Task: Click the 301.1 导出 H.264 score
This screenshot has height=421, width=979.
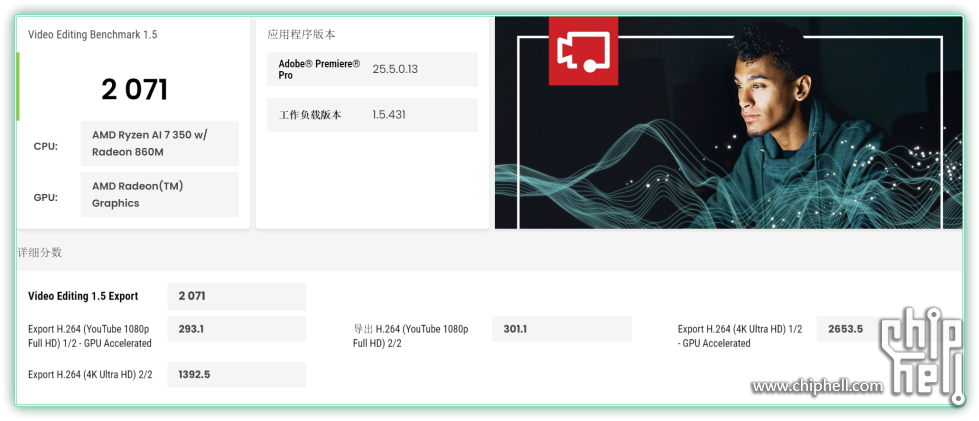Action: click(561, 329)
